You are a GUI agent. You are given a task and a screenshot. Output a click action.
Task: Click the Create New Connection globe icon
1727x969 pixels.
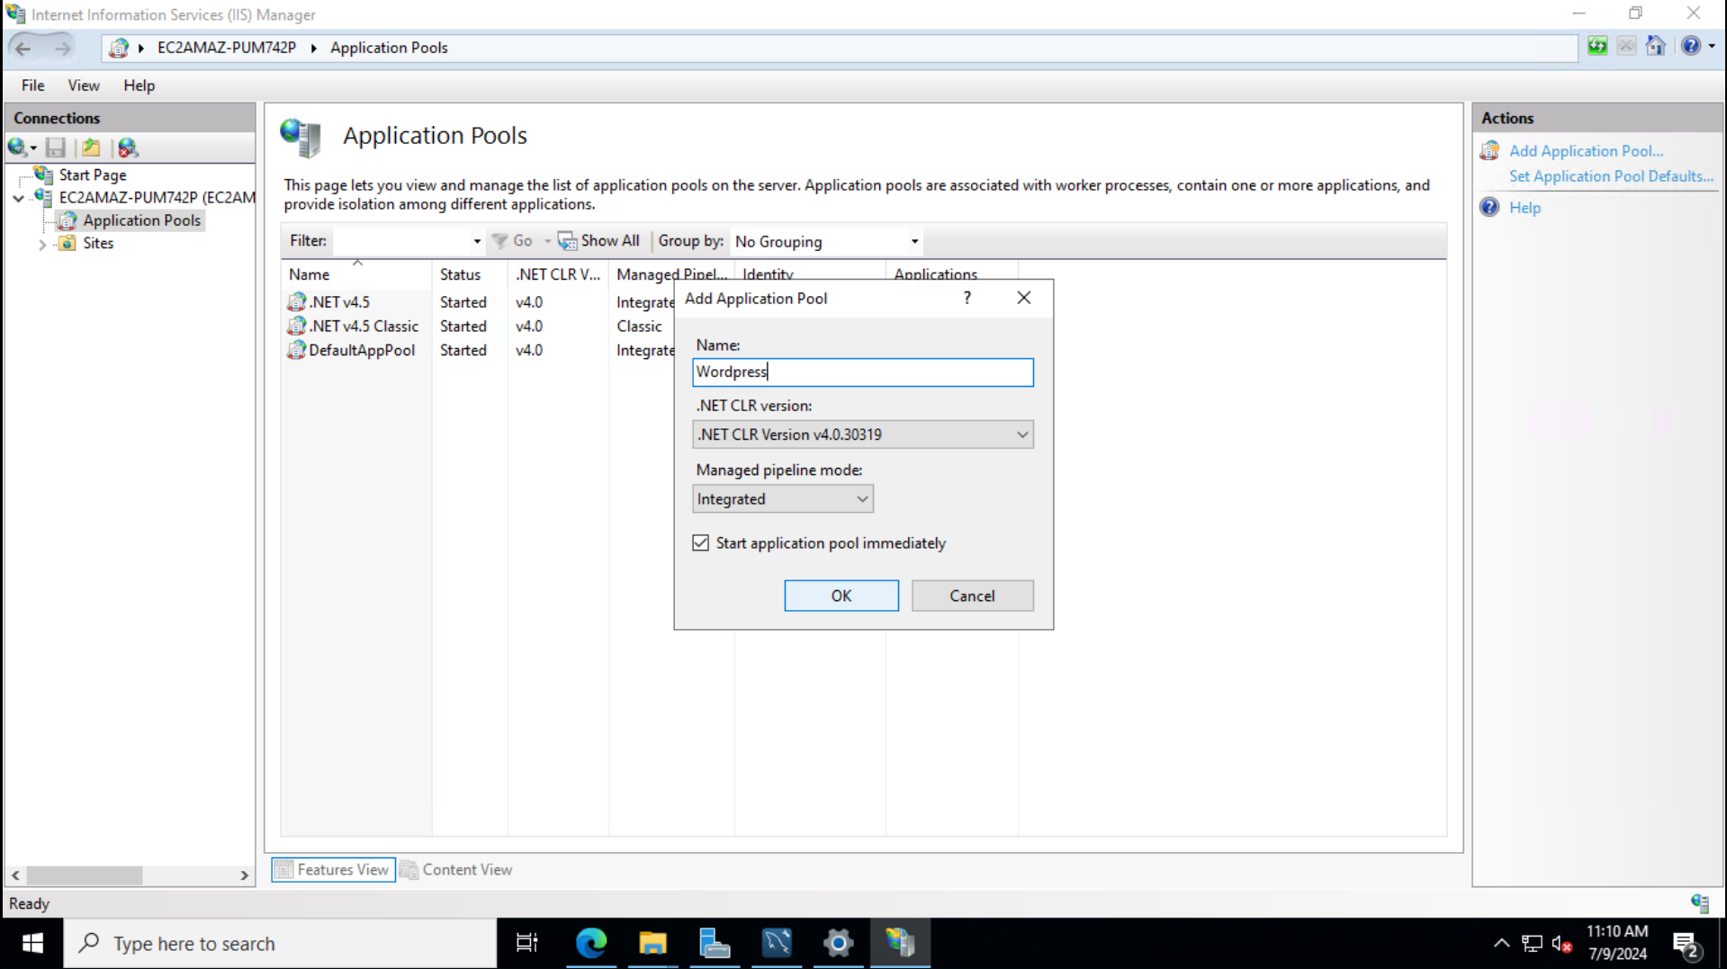[18, 147]
